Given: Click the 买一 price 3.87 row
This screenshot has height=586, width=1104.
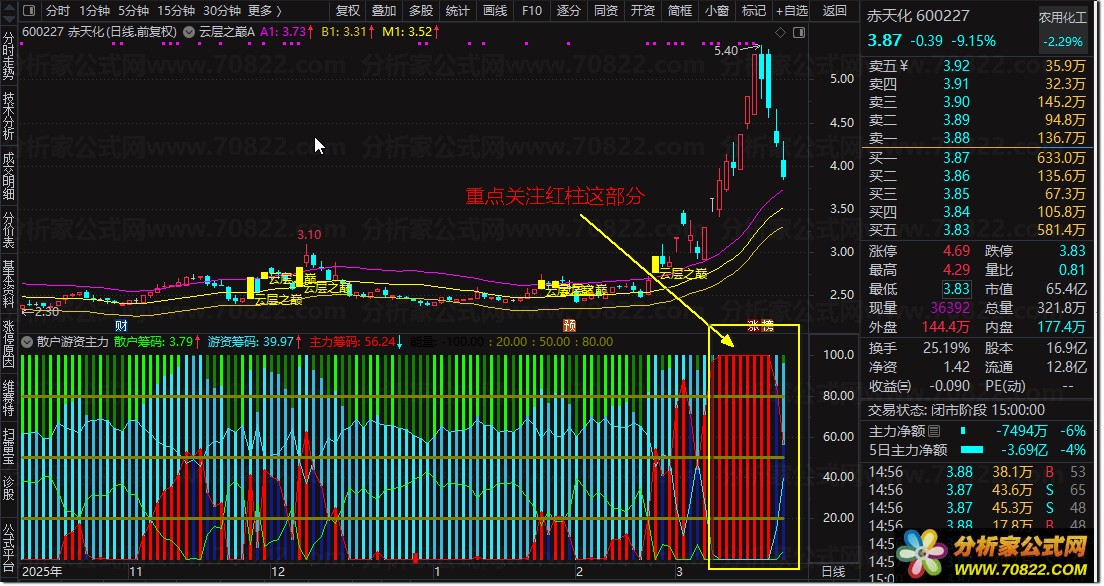Looking at the screenshot, I should tap(977, 158).
